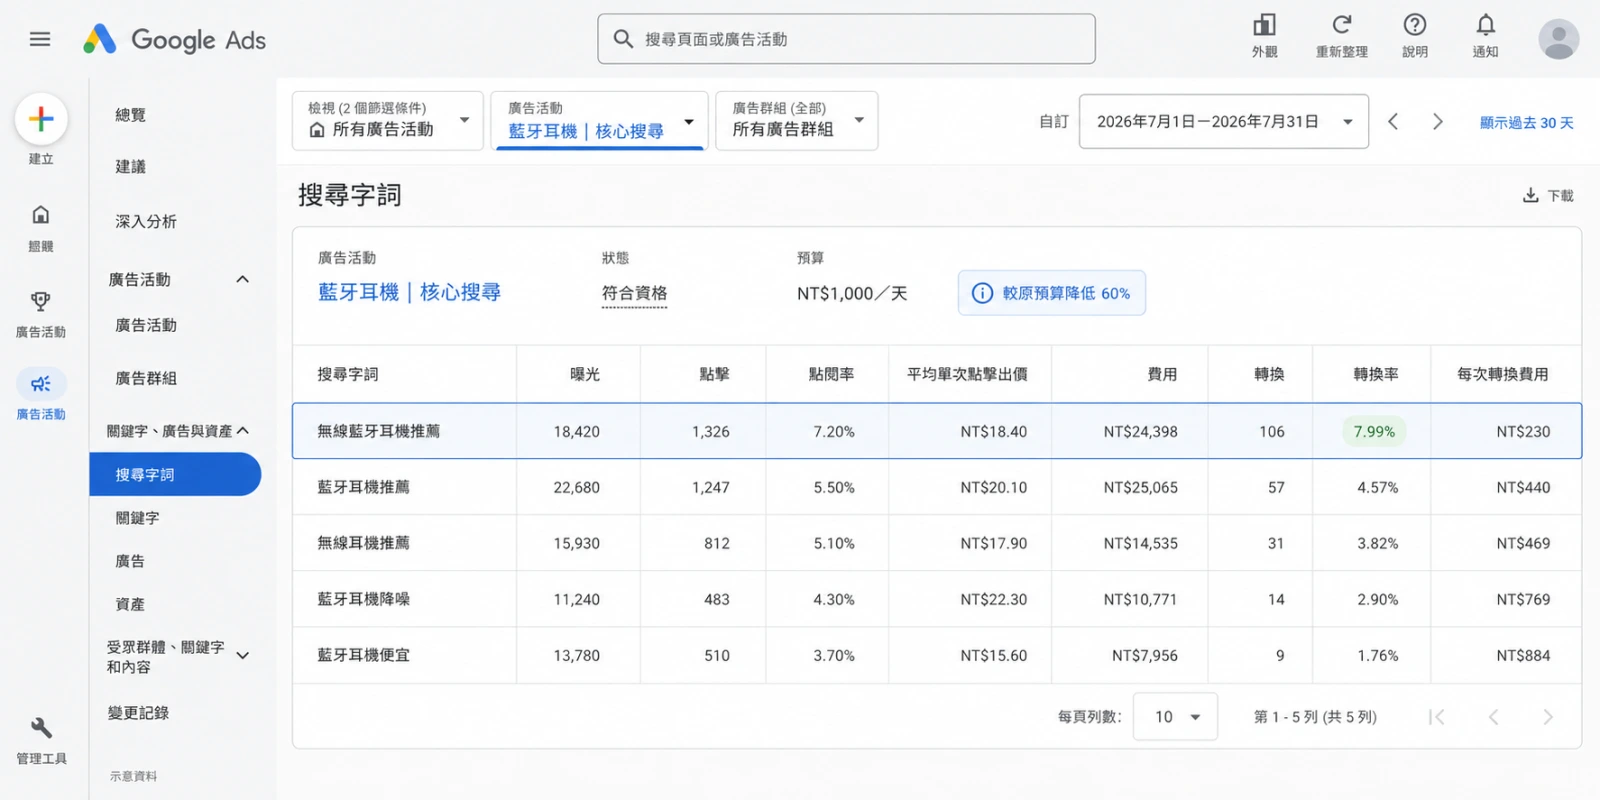Open 變更記錄 in the side menu
Viewport: 1600px width, 800px height.
coord(138,713)
